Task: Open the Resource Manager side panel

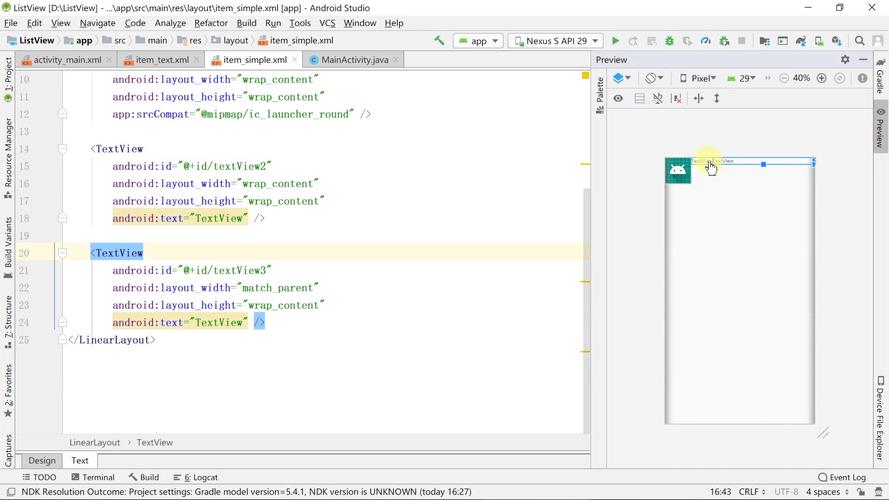Action: pos(8,158)
